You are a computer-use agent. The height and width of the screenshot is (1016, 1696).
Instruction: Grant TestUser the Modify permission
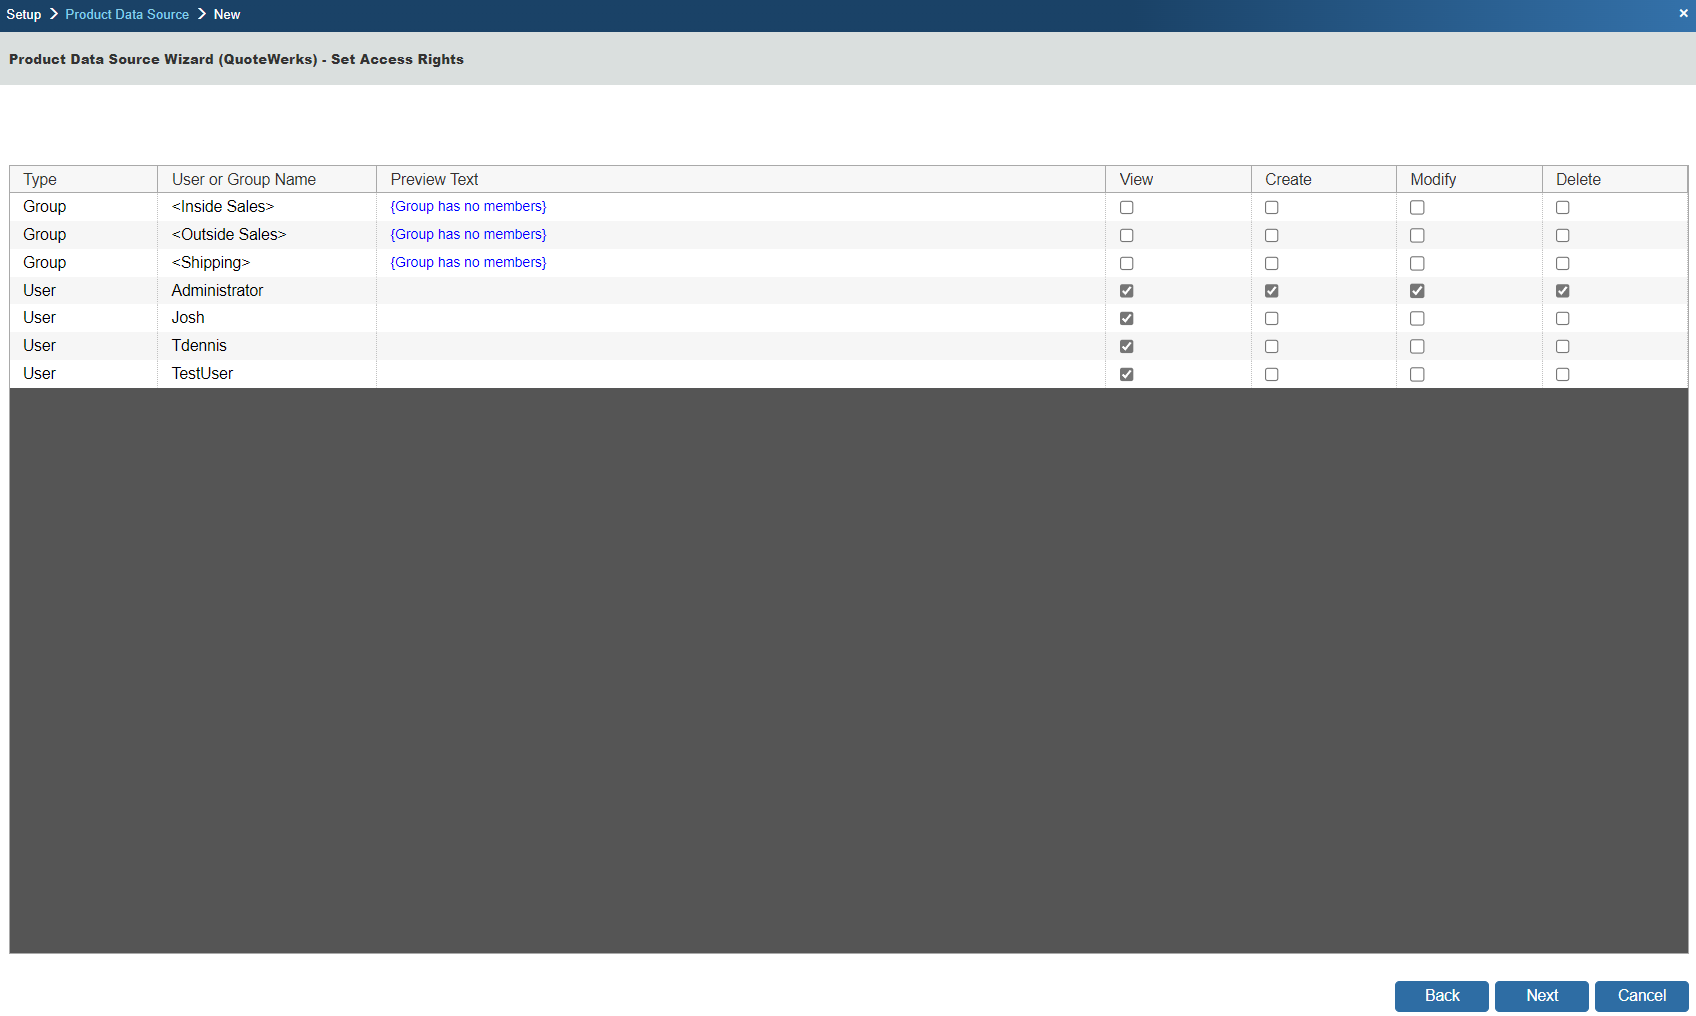pos(1417,375)
